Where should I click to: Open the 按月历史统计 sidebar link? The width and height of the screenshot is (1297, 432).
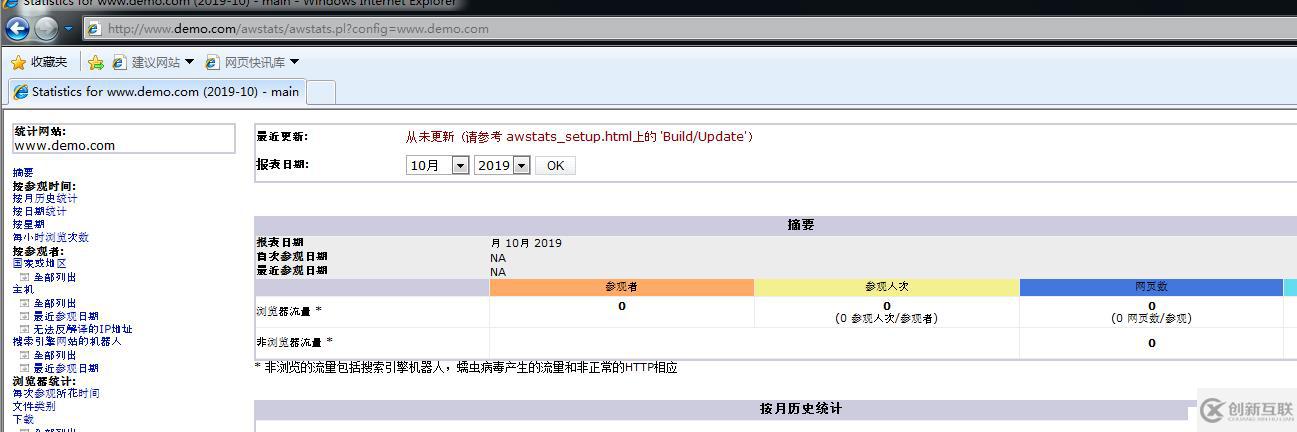click(45, 199)
